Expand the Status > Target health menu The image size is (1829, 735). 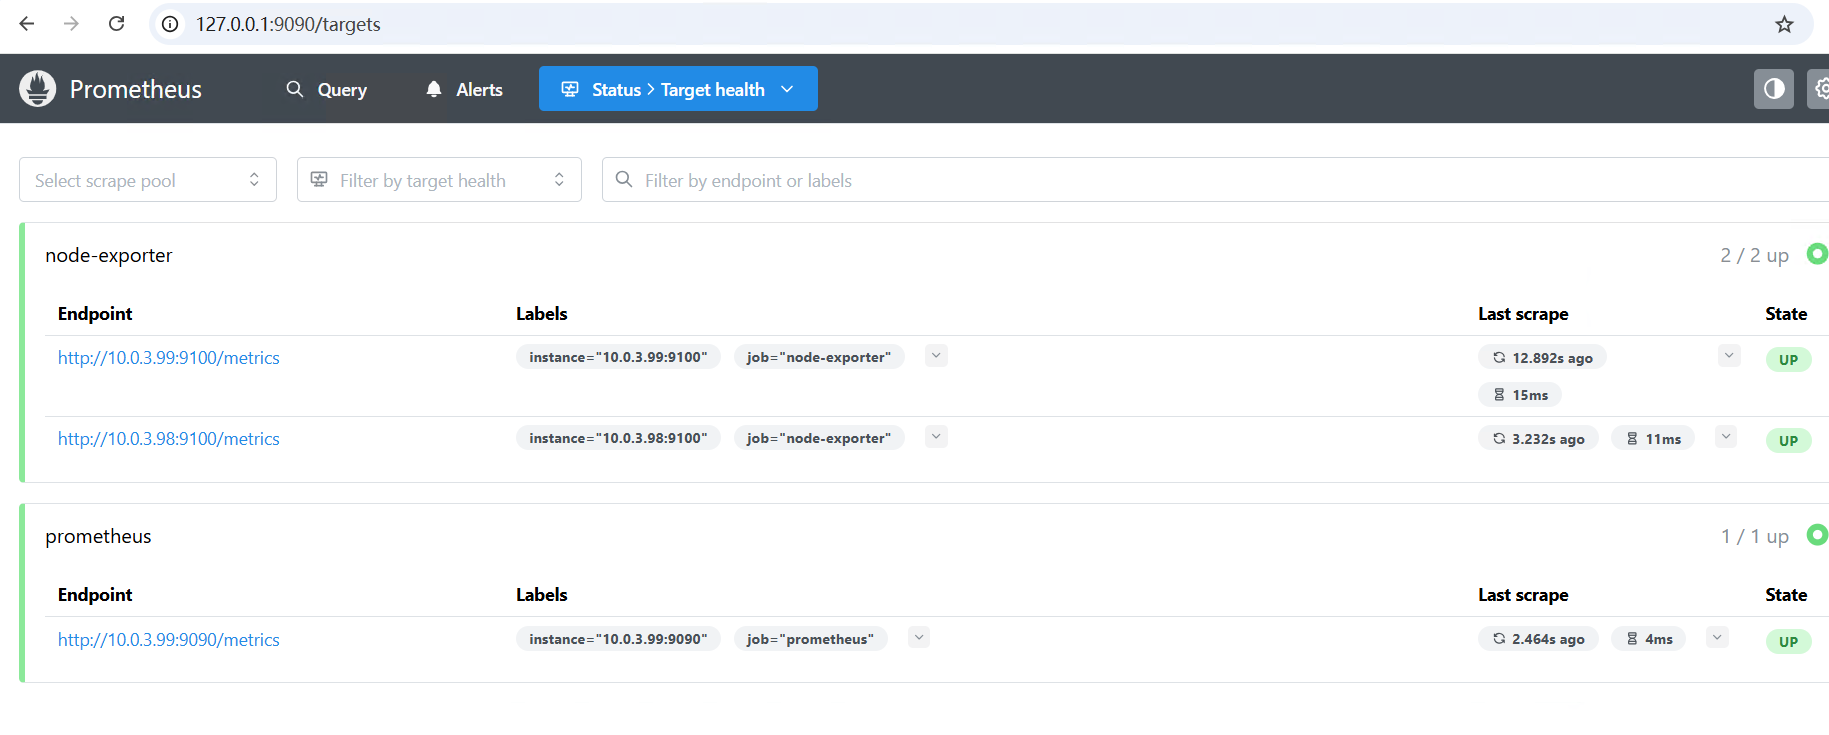tap(678, 89)
